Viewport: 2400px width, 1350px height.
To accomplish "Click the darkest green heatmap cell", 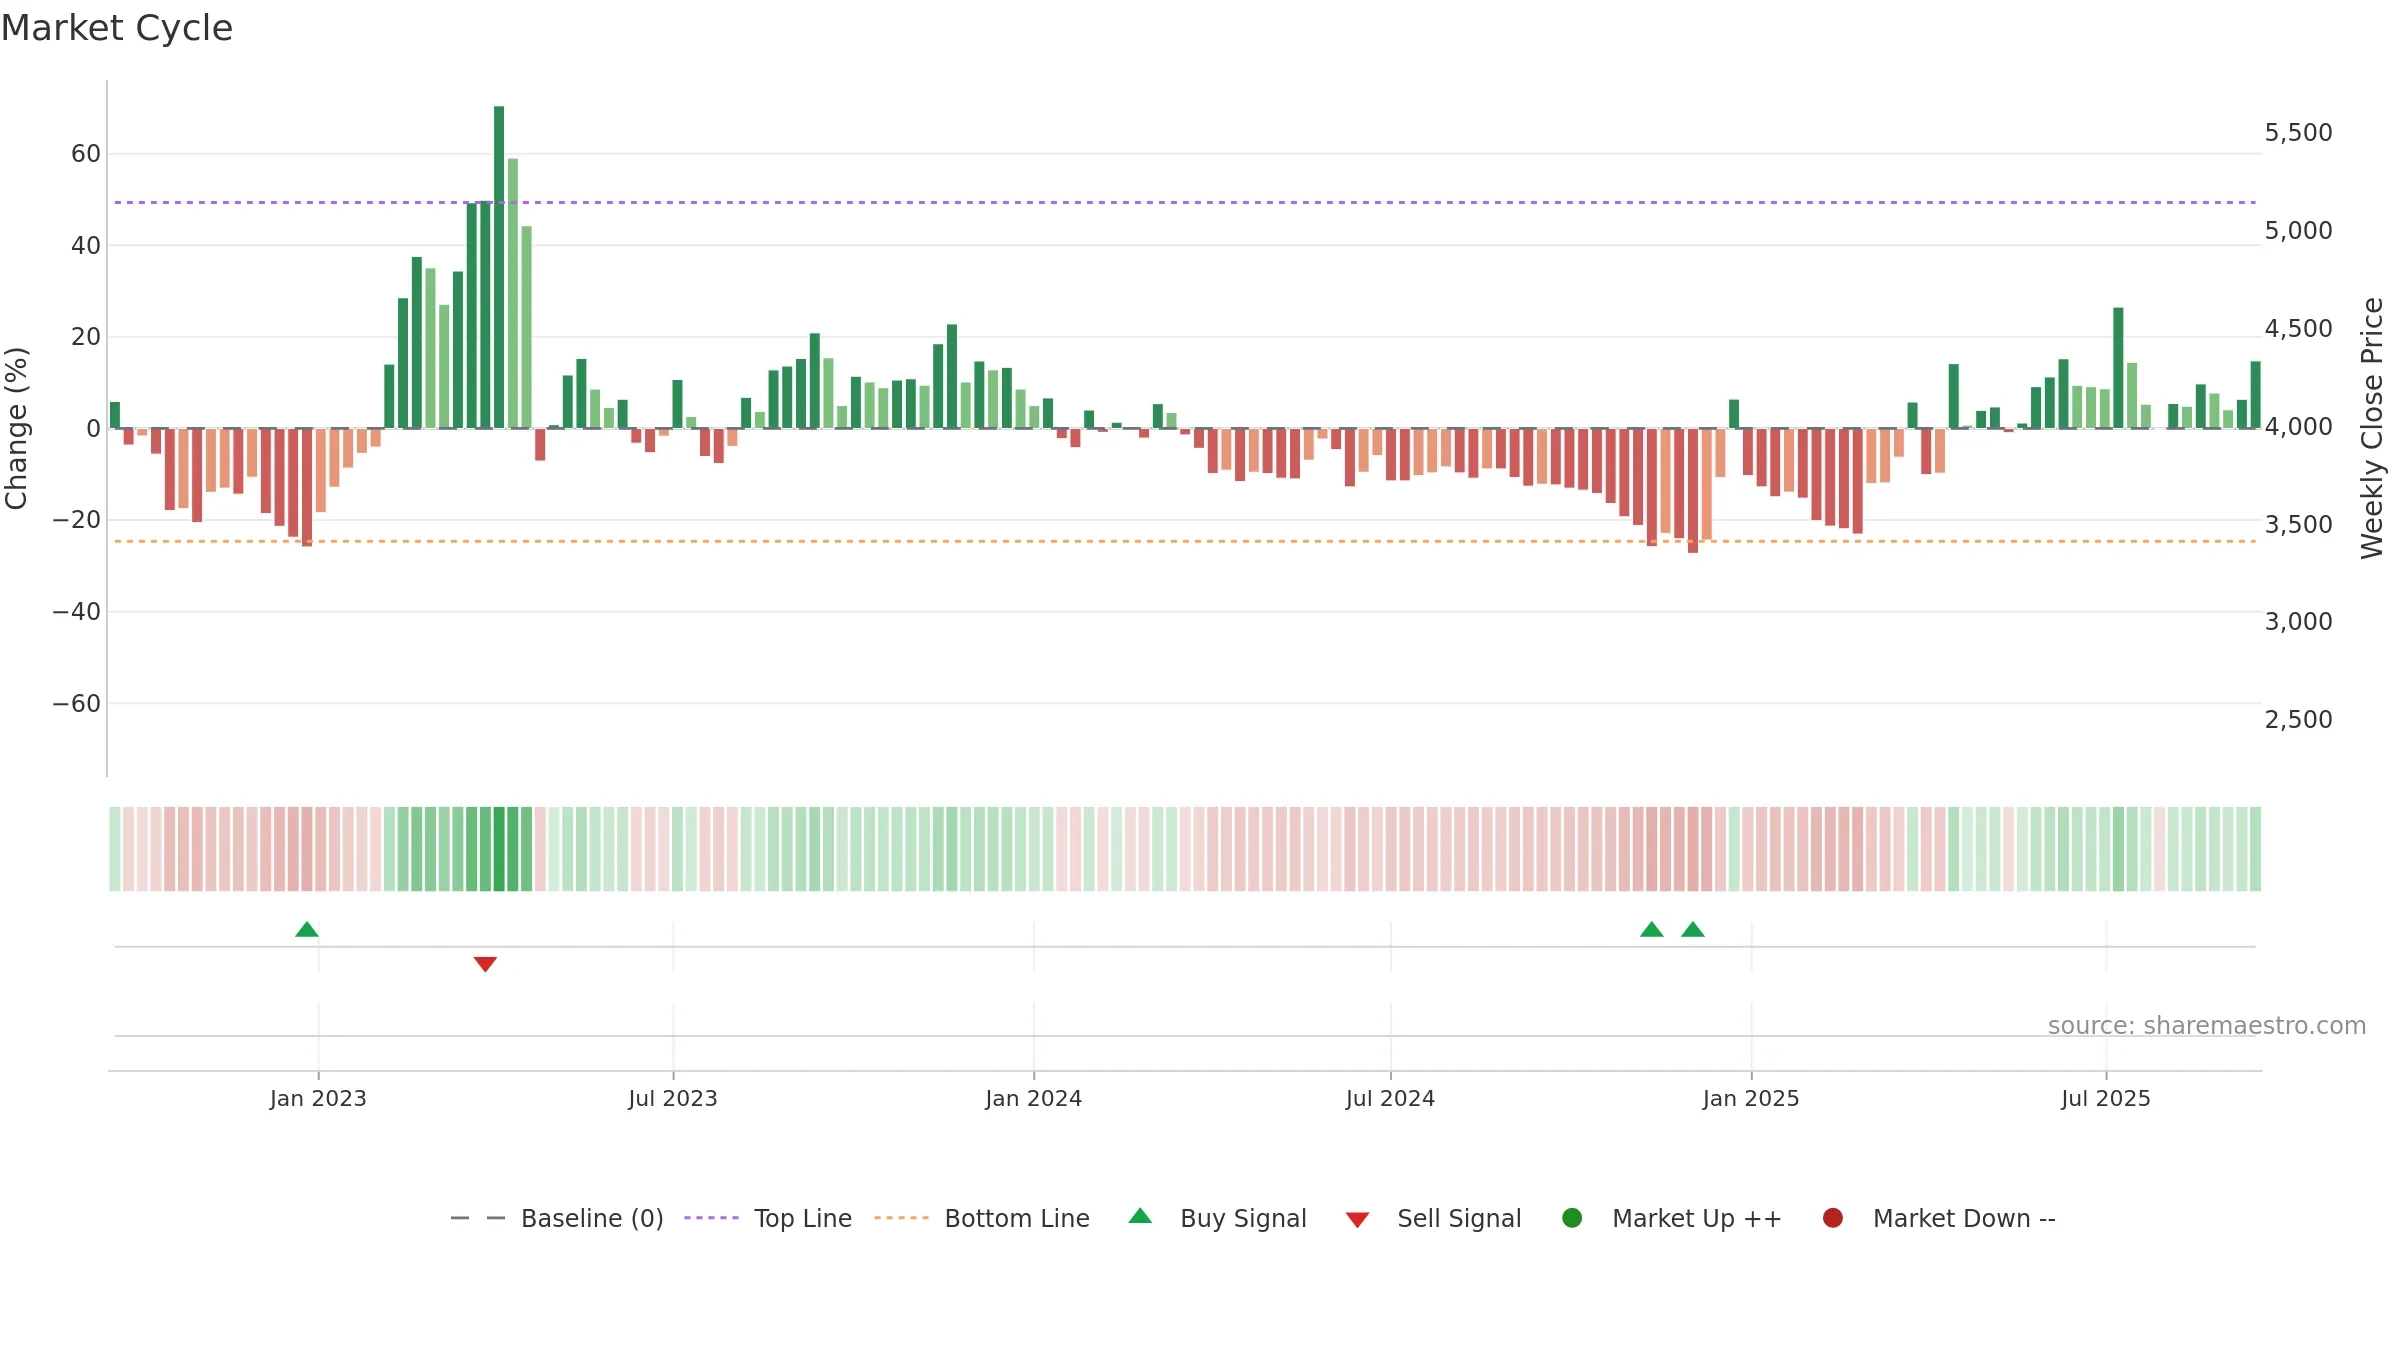I will (499, 849).
